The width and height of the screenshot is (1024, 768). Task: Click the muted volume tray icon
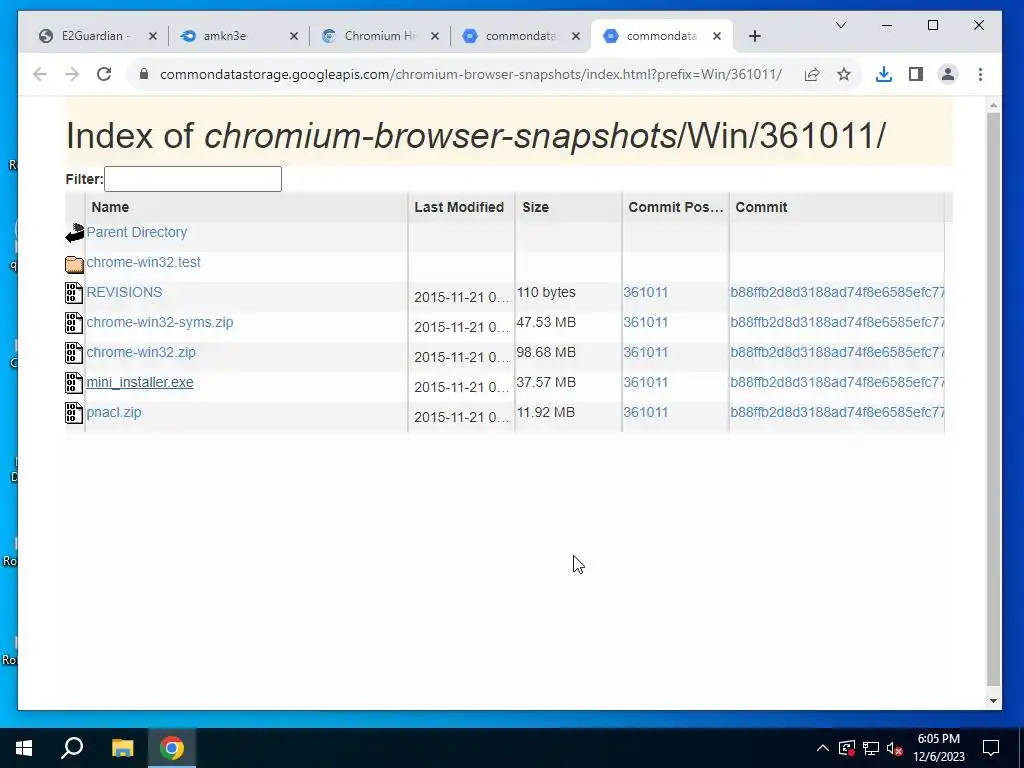point(895,748)
